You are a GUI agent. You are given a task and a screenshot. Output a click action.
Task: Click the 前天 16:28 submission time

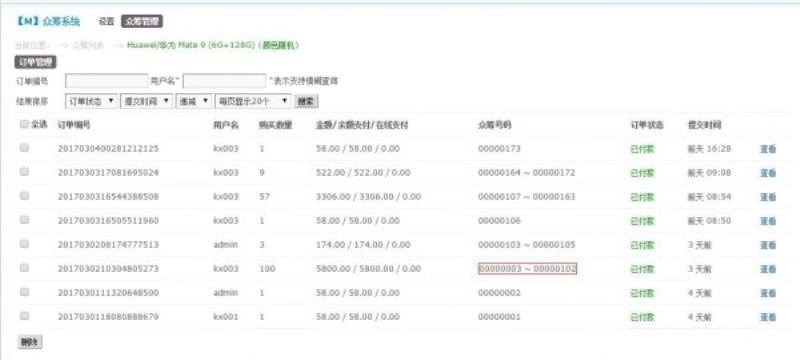tap(709, 149)
